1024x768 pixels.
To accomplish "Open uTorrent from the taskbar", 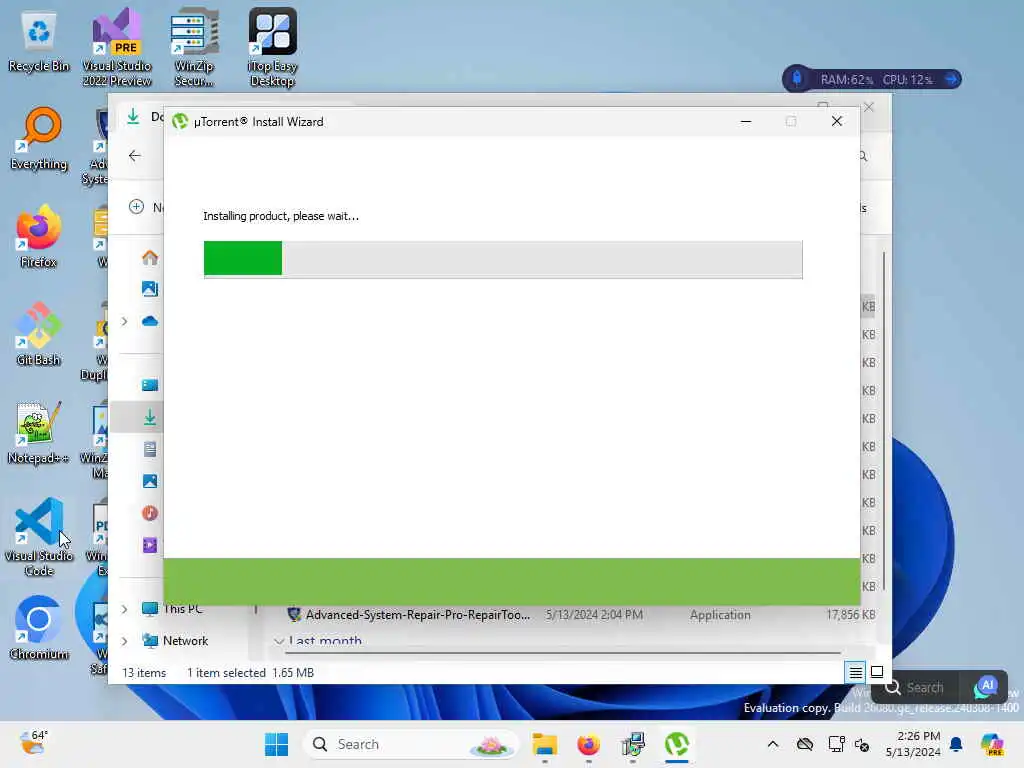I will pyautogui.click(x=677, y=744).
